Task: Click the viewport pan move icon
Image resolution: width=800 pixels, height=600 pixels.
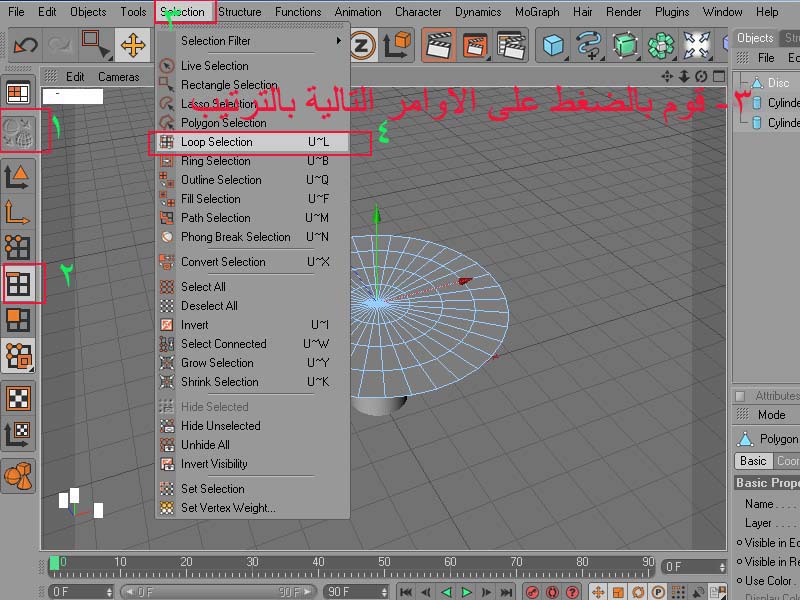Action: [667, 77]
